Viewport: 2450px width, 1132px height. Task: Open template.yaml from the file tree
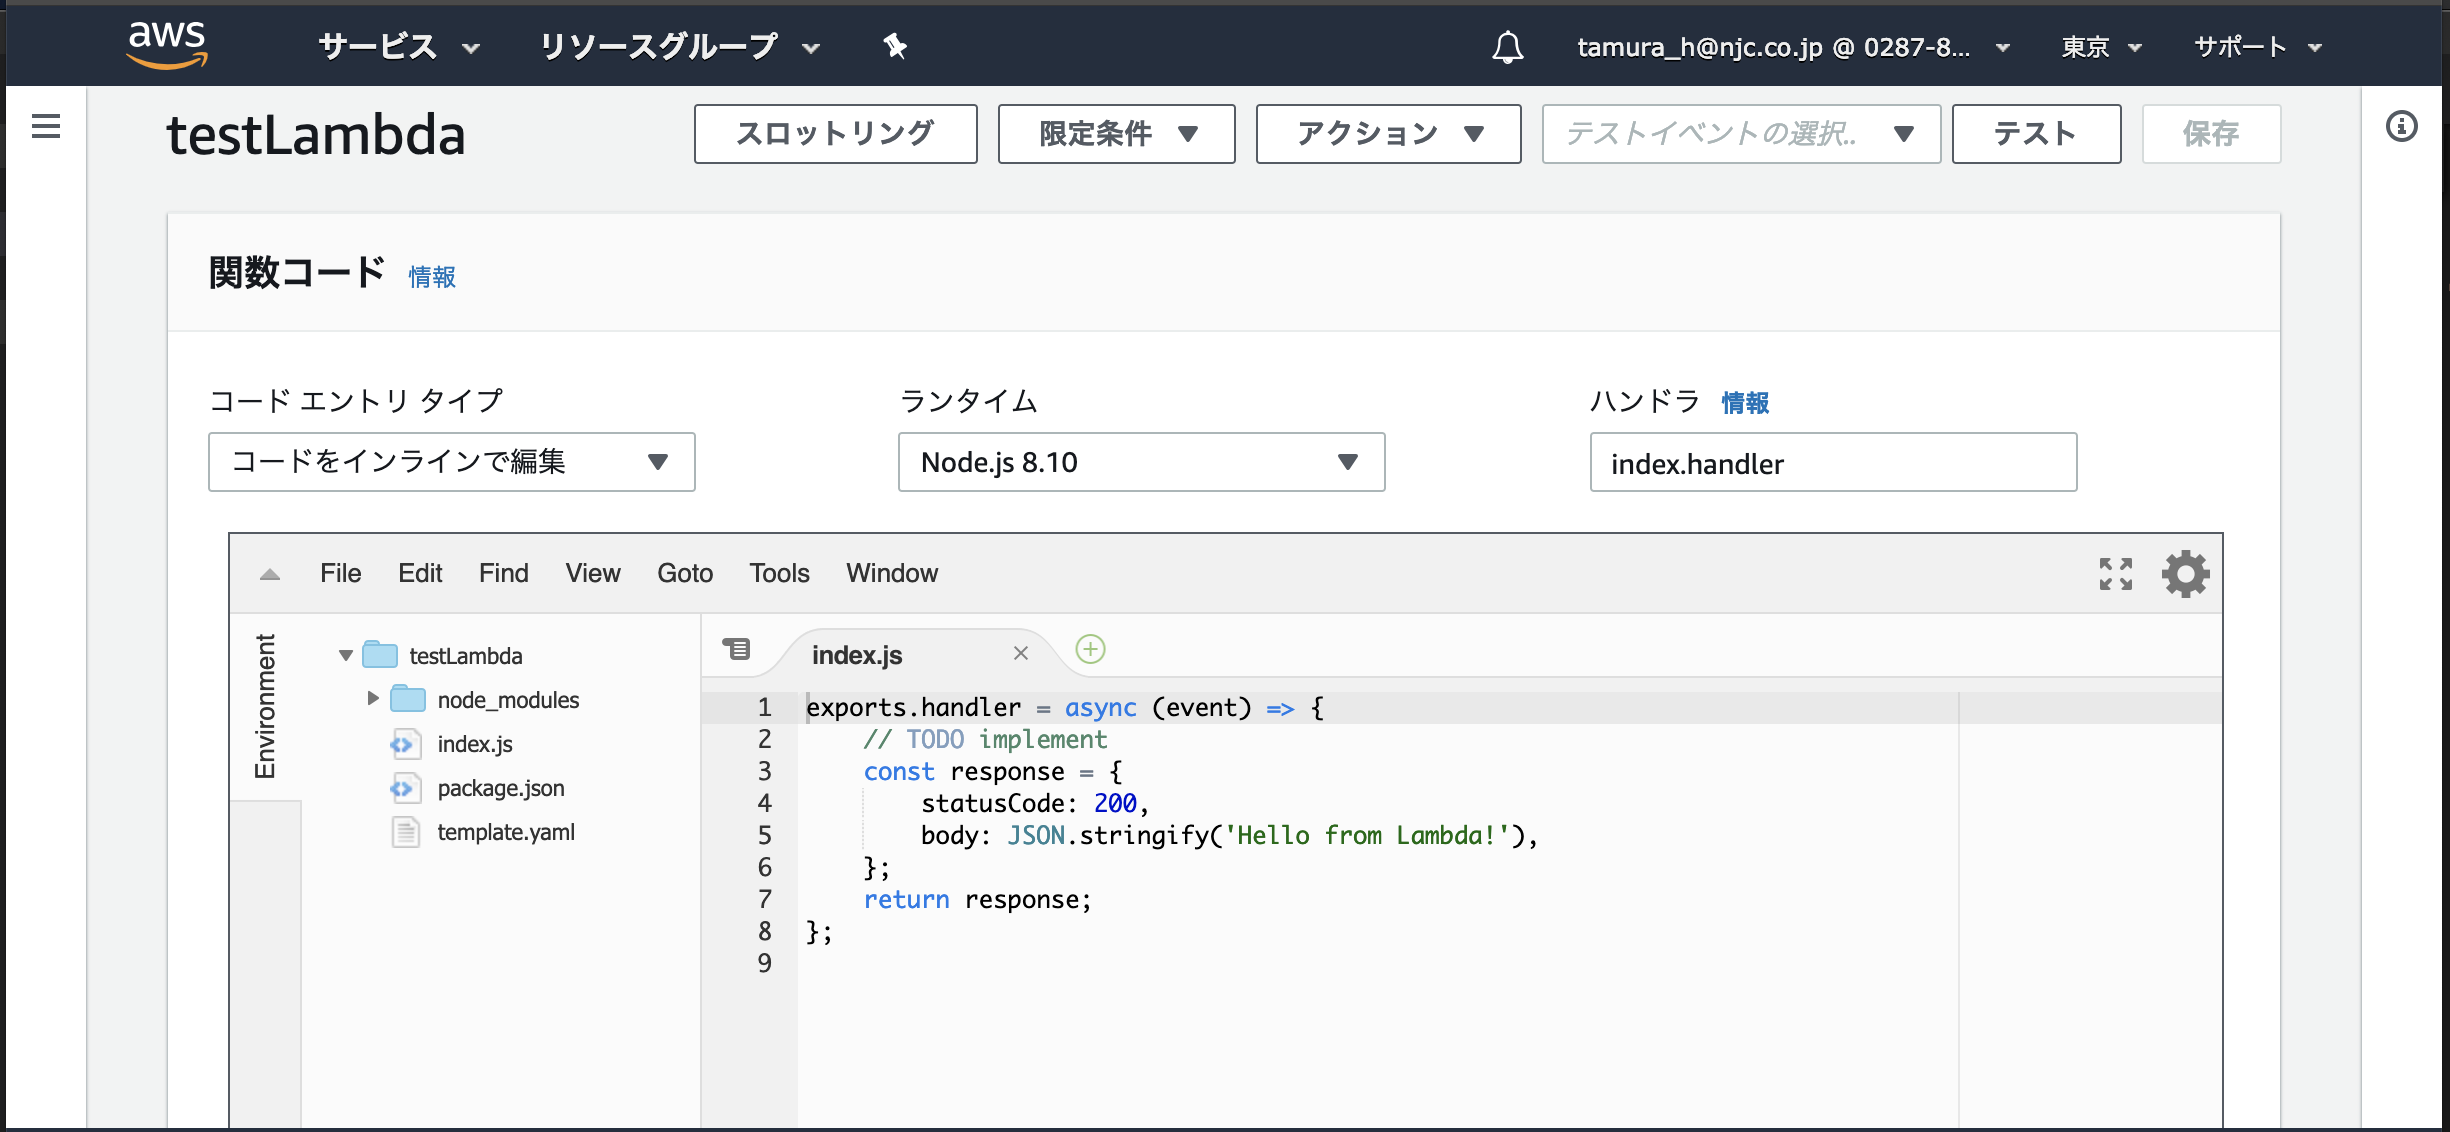point(506,831)
